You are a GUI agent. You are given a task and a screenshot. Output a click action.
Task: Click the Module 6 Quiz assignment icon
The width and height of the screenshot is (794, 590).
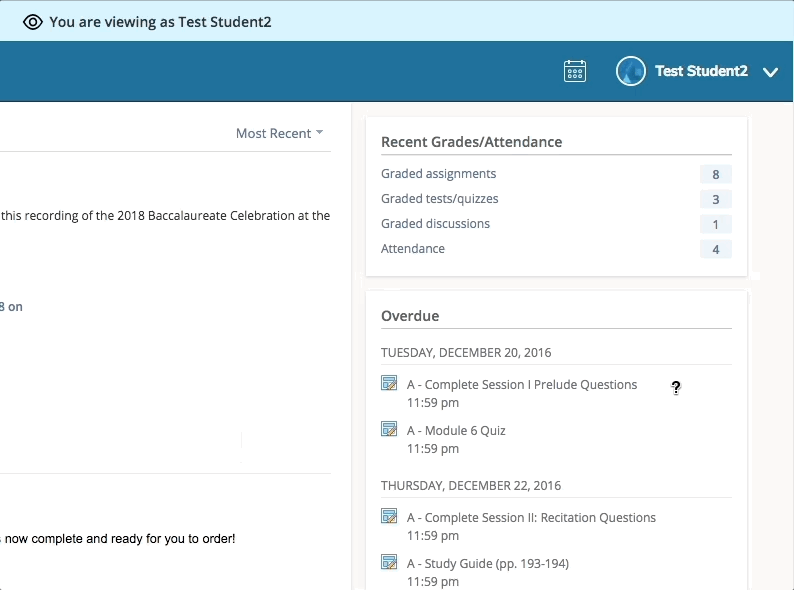pyautogui.click(x=389, y=429)
